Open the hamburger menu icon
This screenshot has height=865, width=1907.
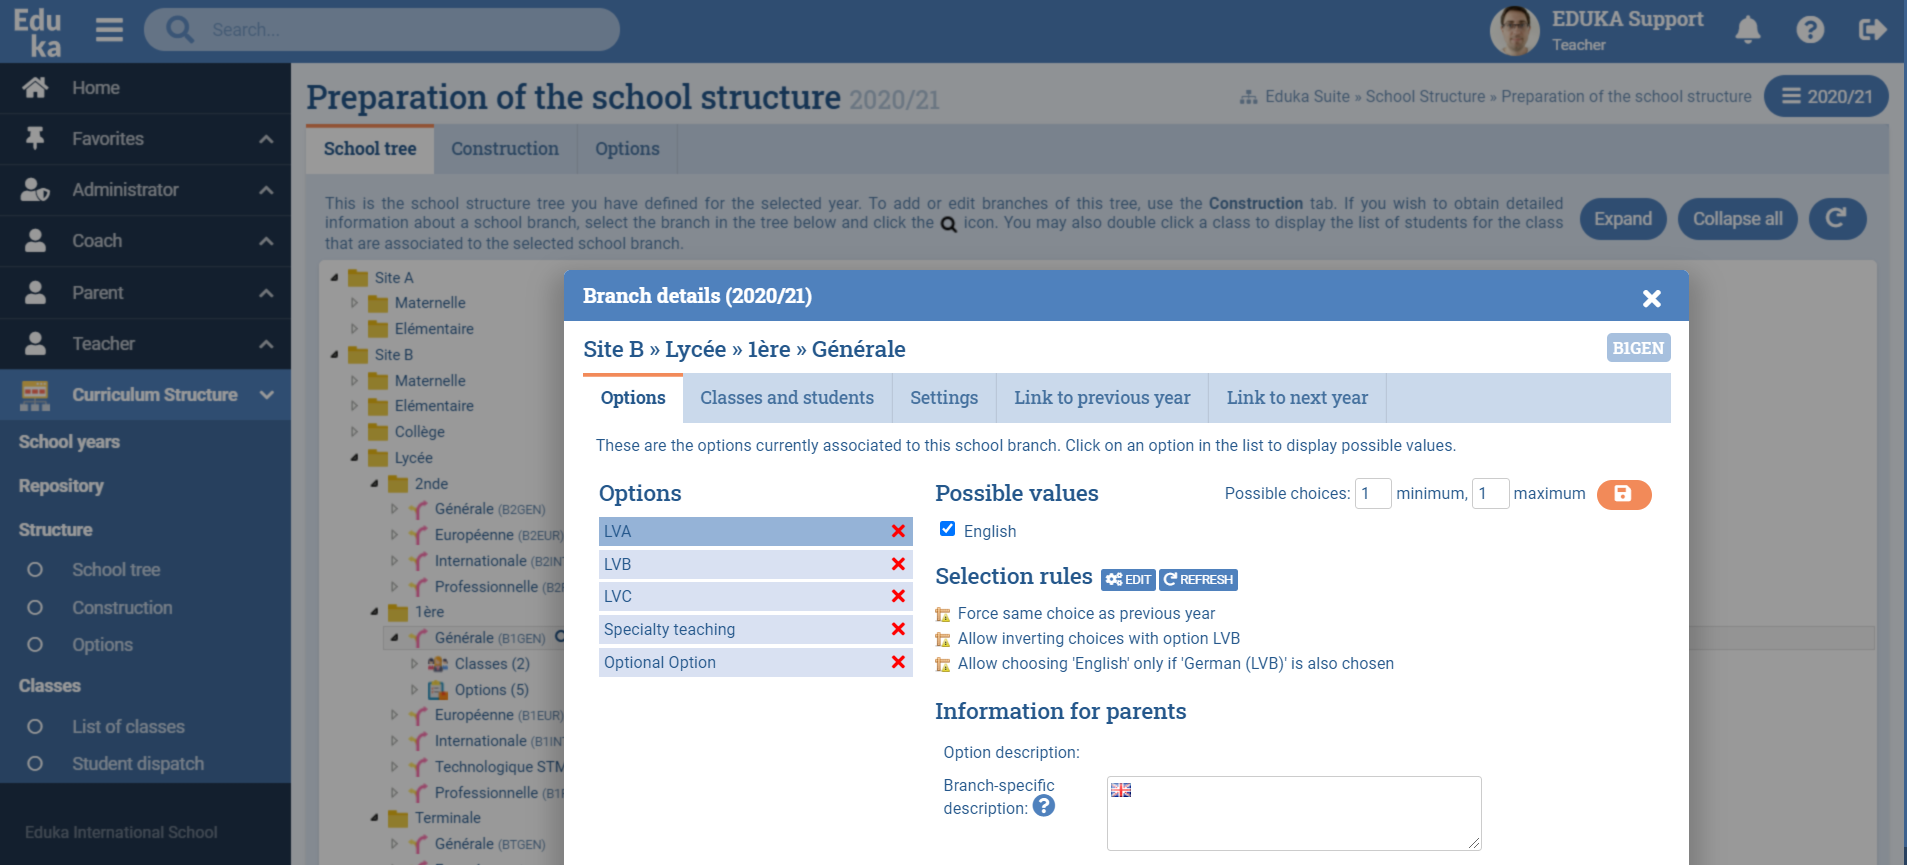click(109, 30)
